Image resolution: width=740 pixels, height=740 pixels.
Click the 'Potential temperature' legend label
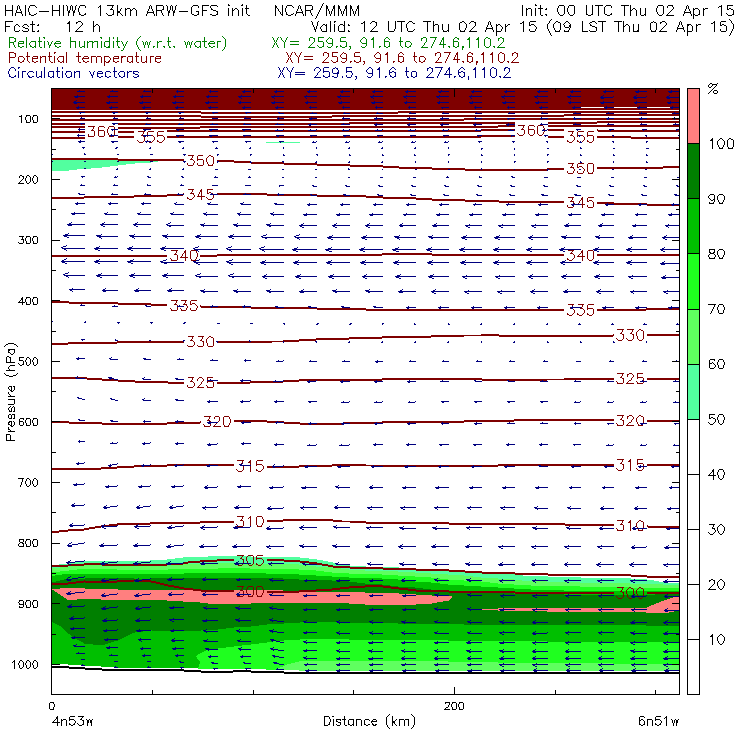pos(84,58)
